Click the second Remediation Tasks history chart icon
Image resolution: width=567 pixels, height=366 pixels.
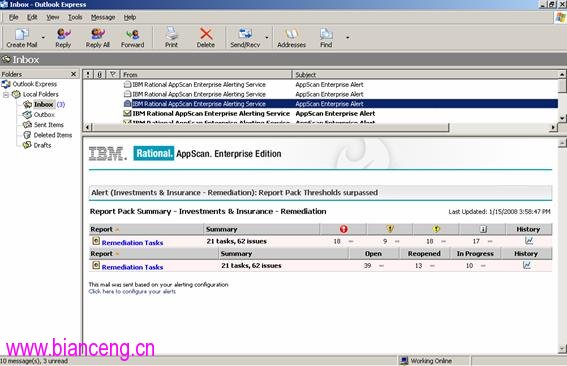point(527,265)
